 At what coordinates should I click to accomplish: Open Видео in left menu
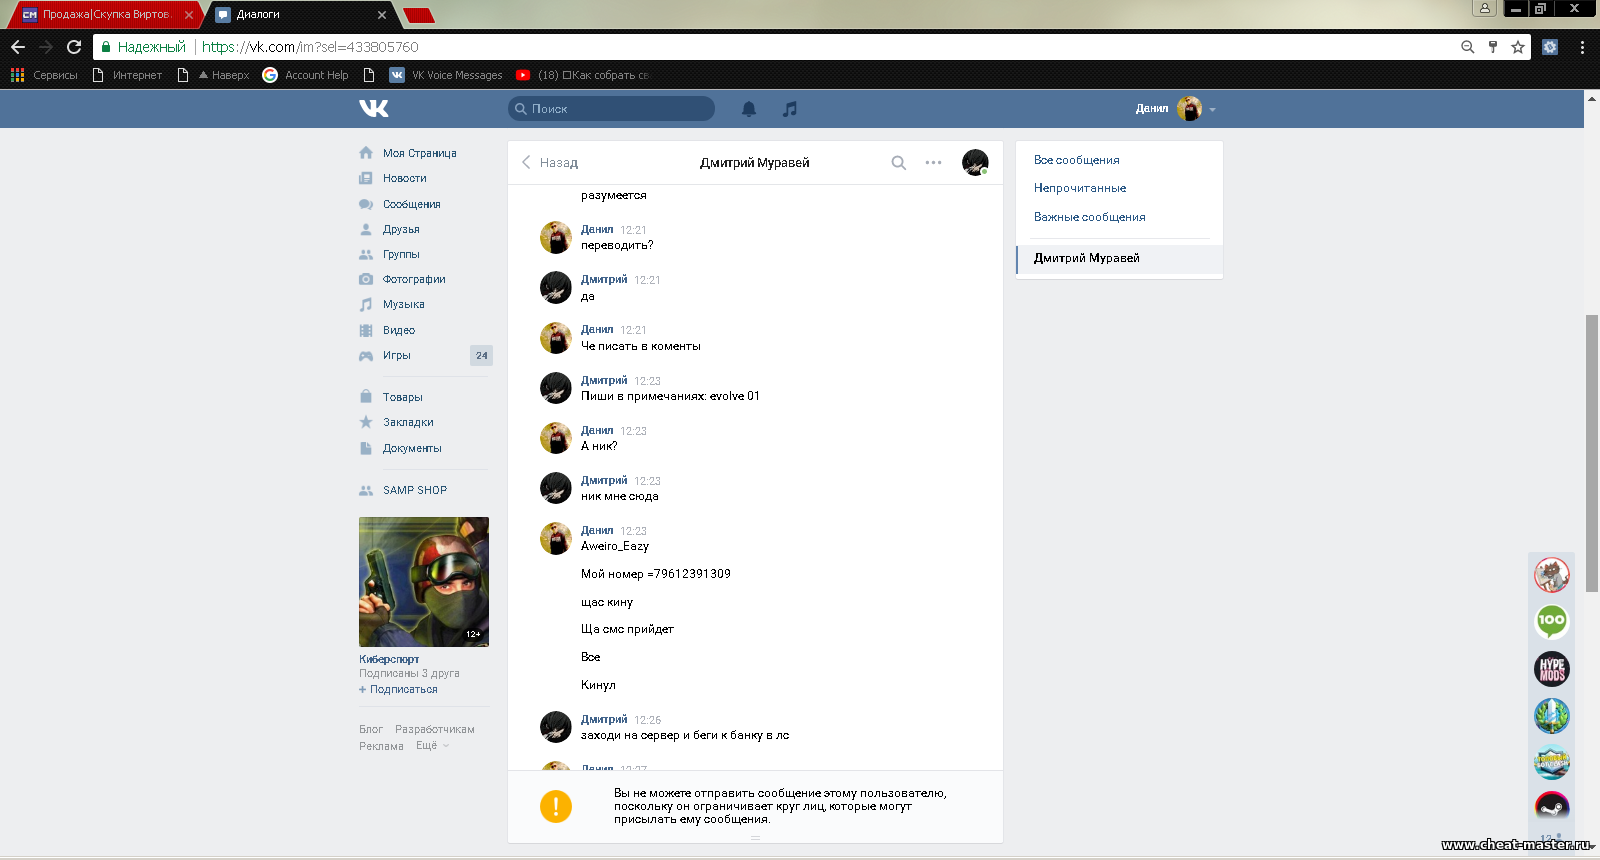[x=398, y=330]
